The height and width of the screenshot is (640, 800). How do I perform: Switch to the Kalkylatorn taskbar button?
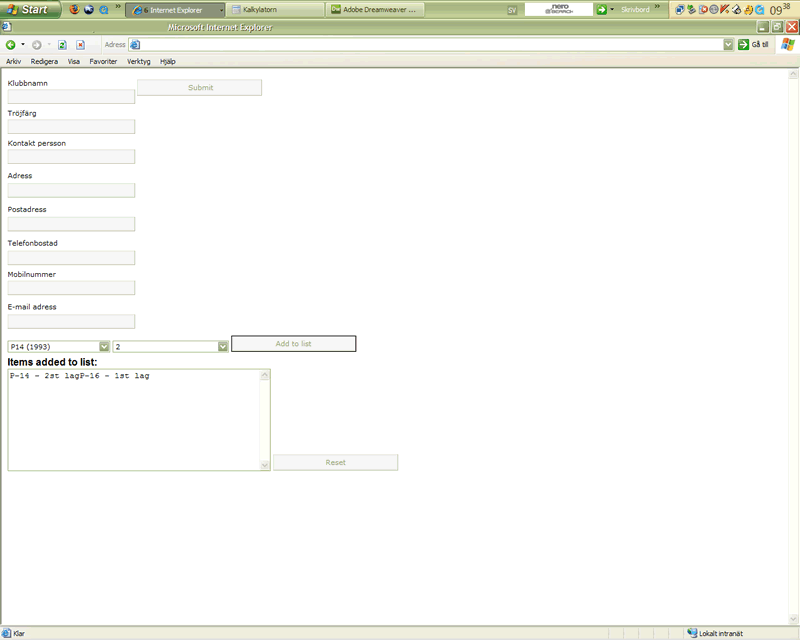click(x=276, y=10)
